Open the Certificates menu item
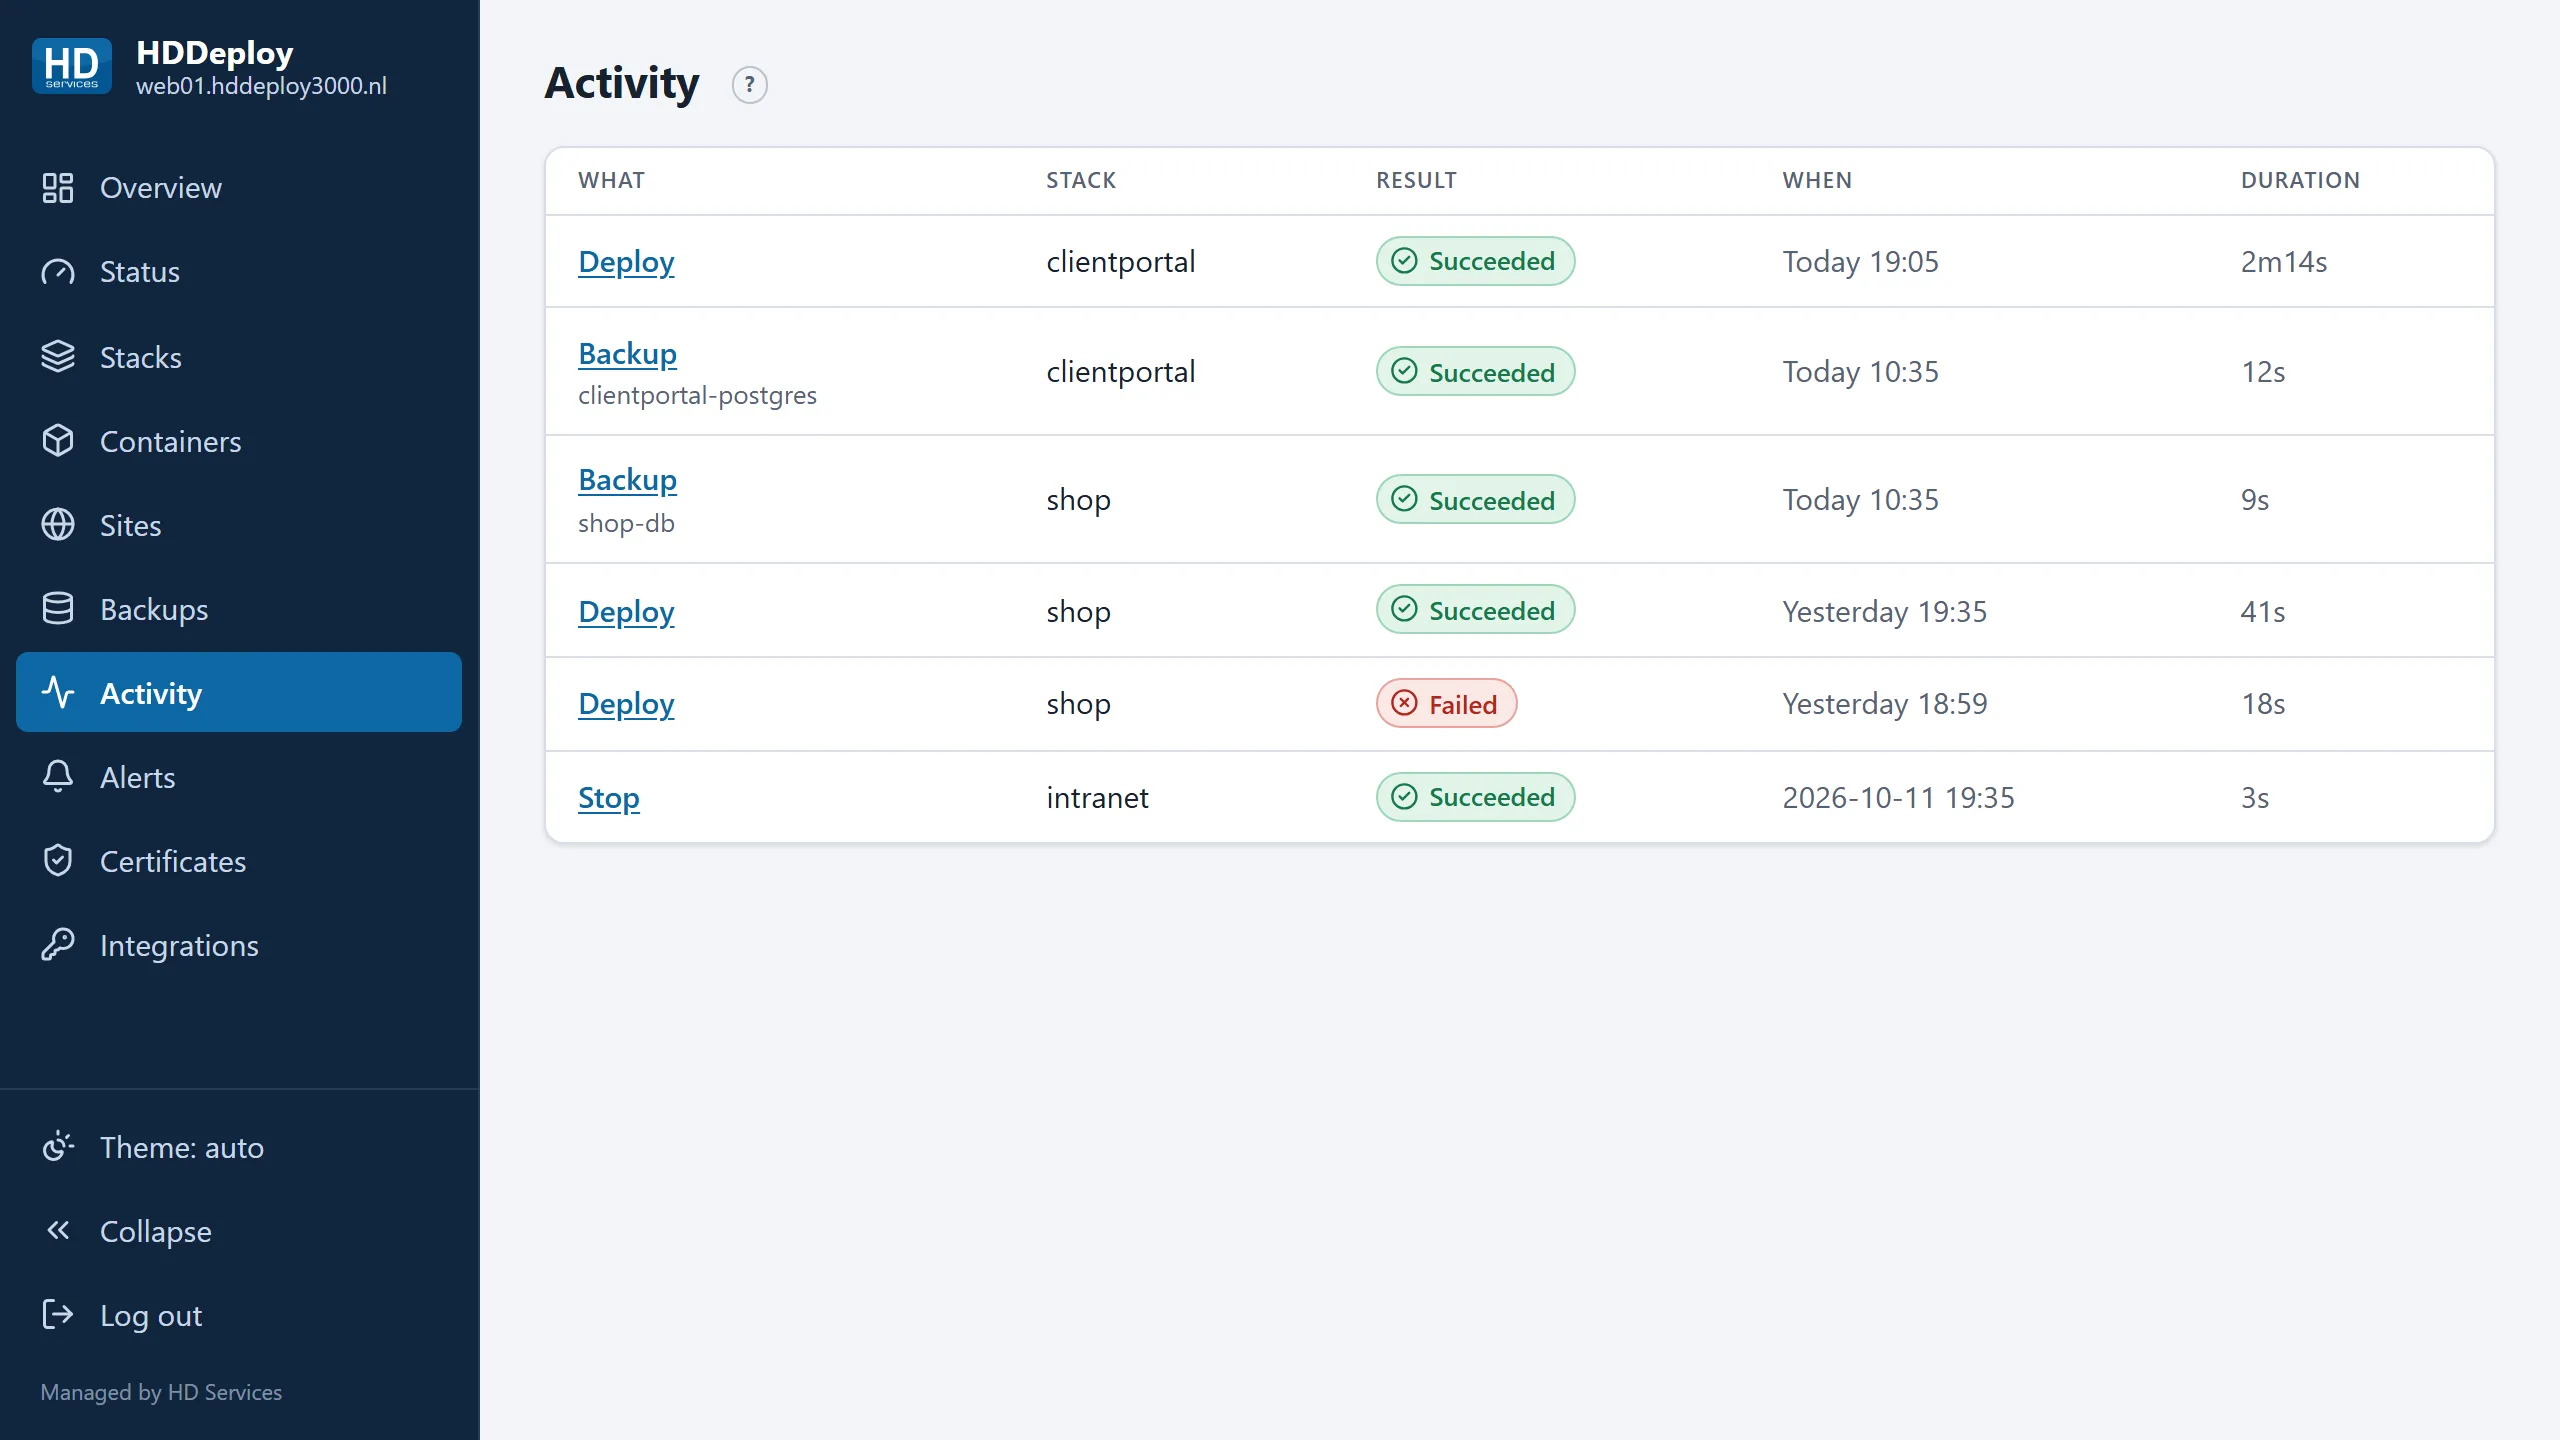 pyautogui.click(x=239, y=861)
